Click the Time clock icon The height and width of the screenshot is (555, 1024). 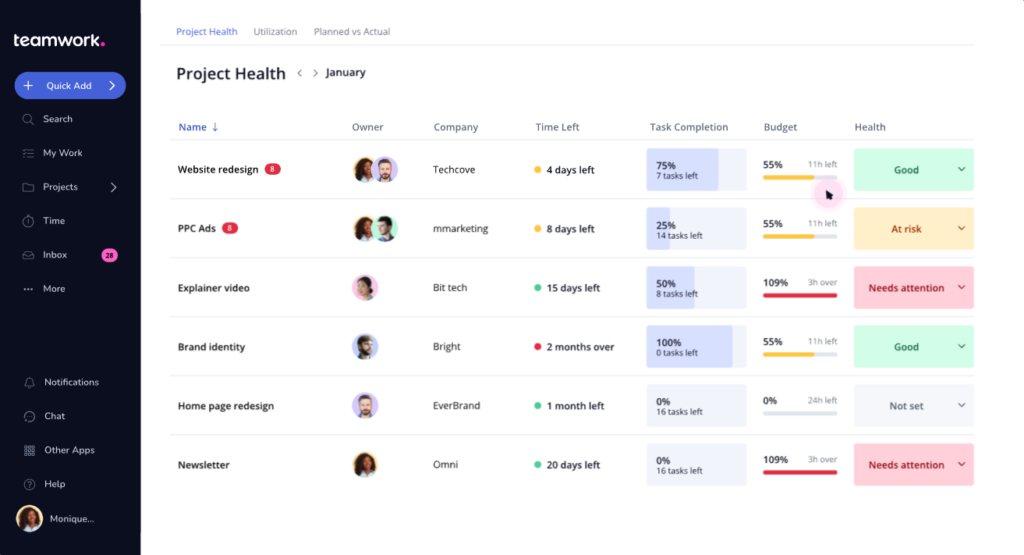[28, 221]
